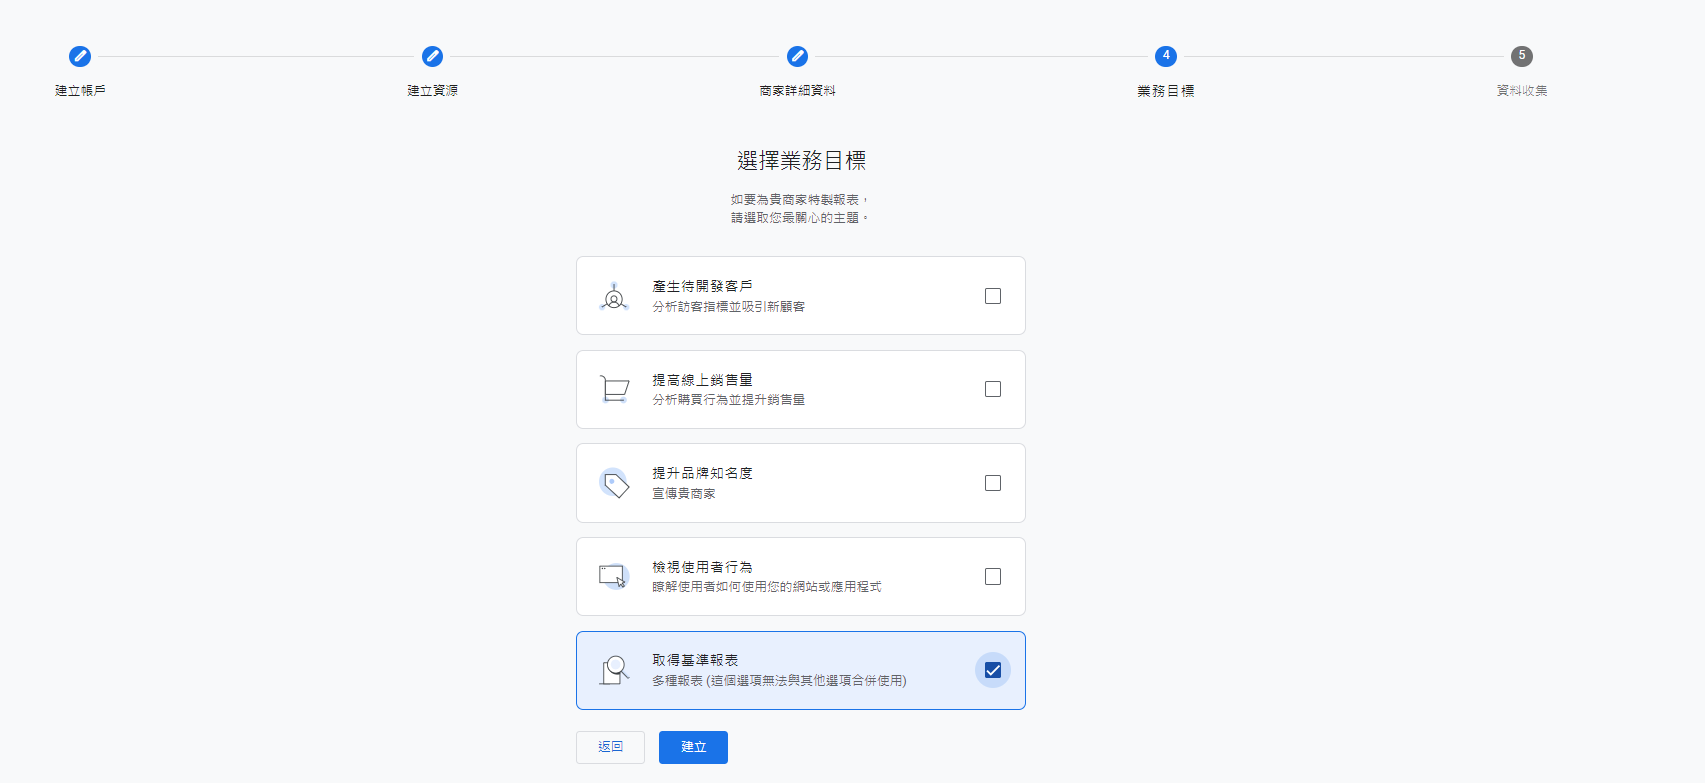Click the 建立資源 step label

click(x=432, y=91)
